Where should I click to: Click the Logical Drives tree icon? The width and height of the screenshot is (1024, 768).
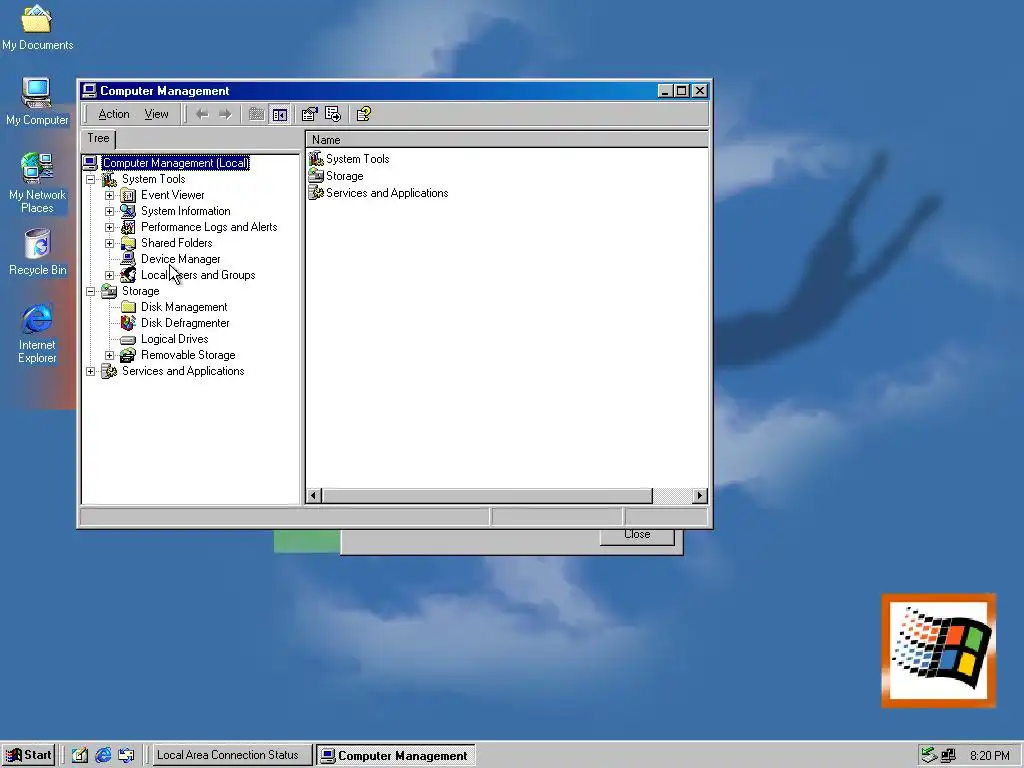tap(129, 340)
